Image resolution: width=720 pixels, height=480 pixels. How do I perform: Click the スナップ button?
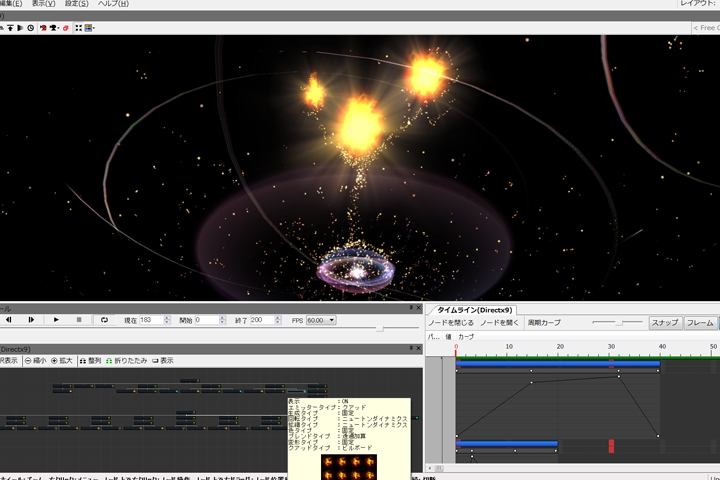tap(664, 323)
